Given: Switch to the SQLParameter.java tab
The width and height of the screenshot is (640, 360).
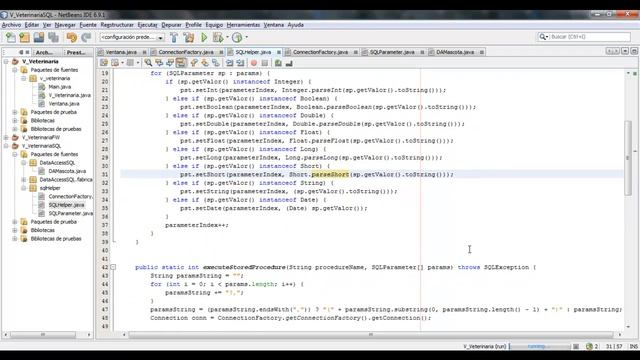Looking at the screenshot, I should [392, 52].
